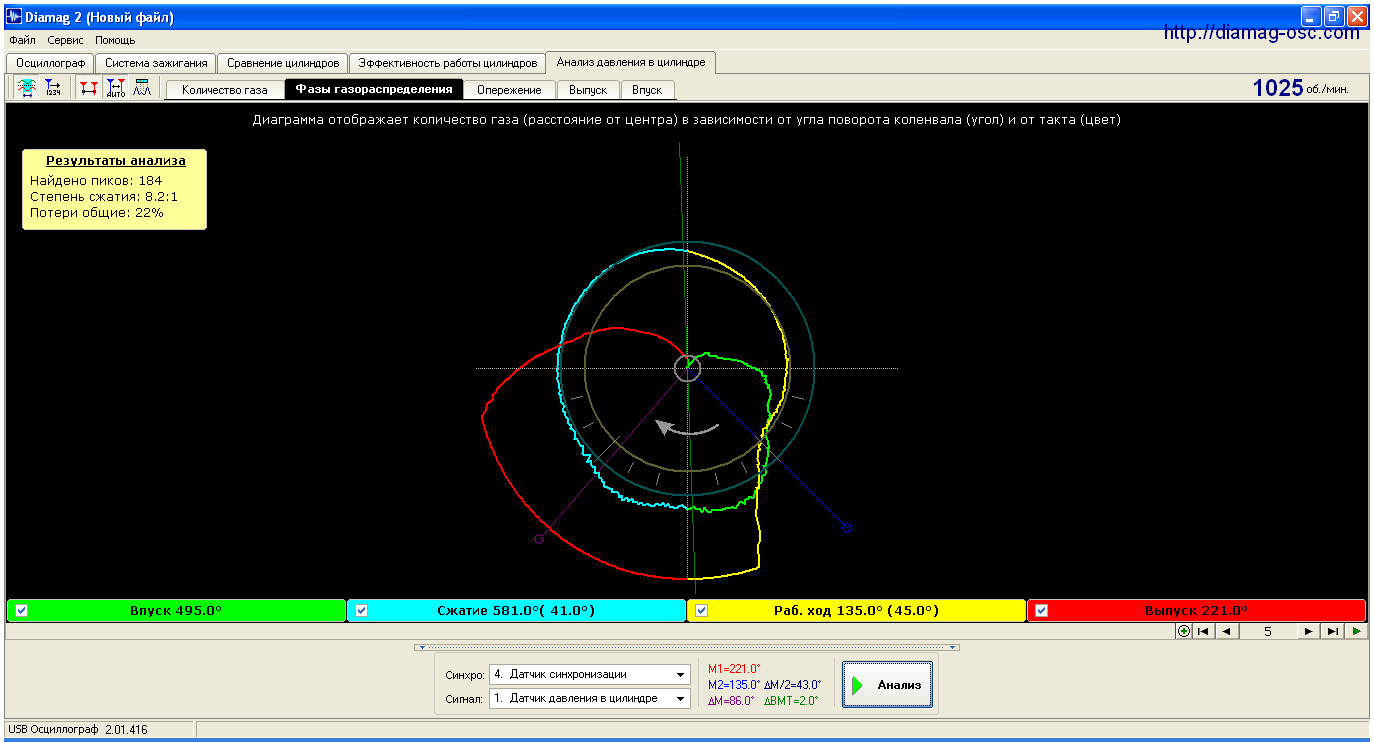Click the M2=135.0° value
The image size is (1374, 742).
(734, 685)
